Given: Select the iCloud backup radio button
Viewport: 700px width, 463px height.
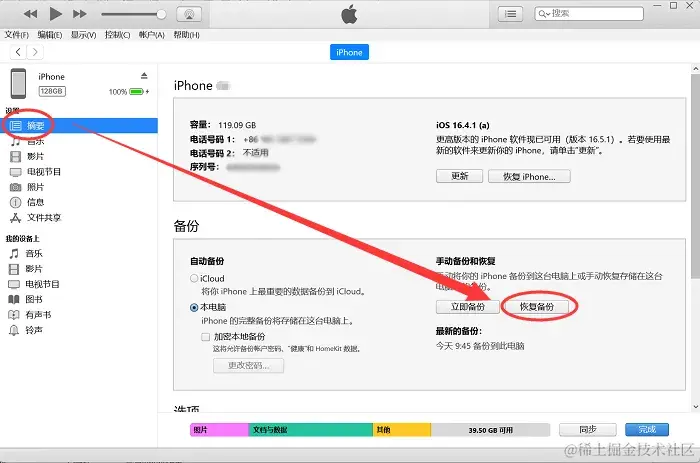Looking at the screenshot, I should point(194,278).
